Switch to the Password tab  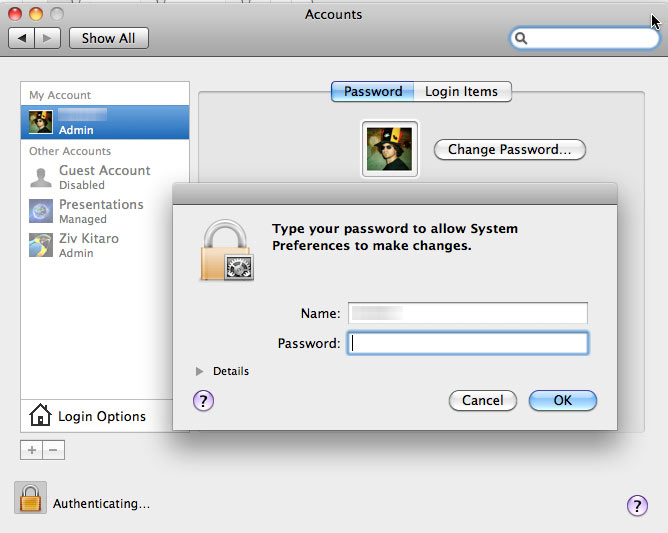[x=372, y=91]
